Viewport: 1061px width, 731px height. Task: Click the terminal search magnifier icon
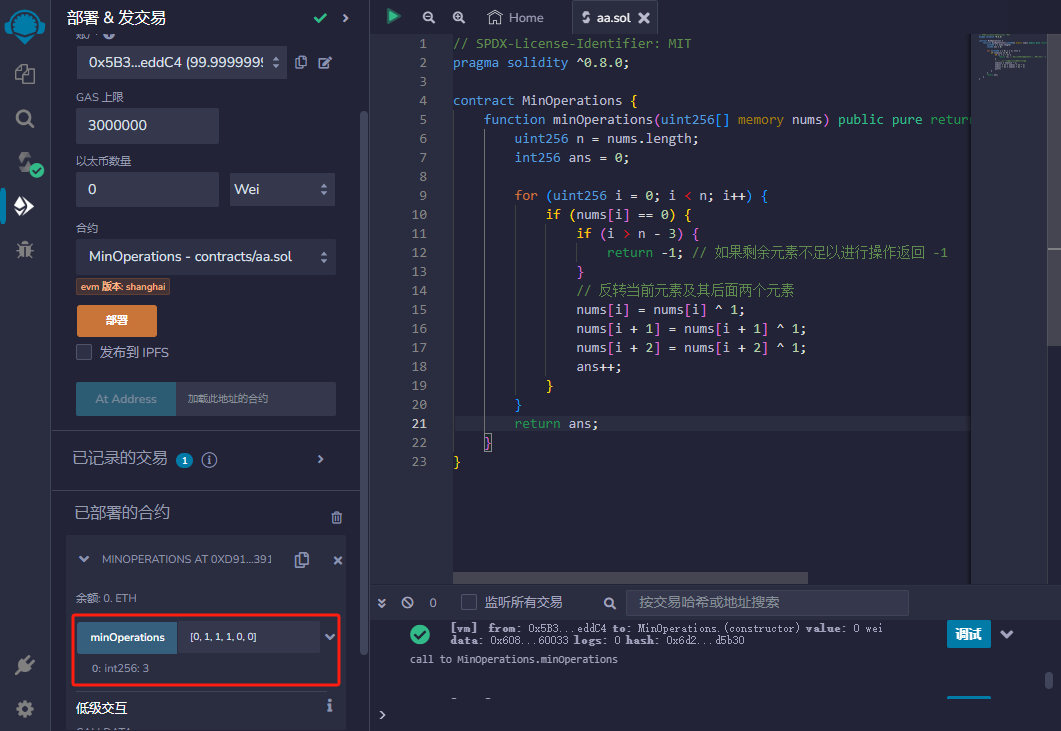click(x=610, y=603)
